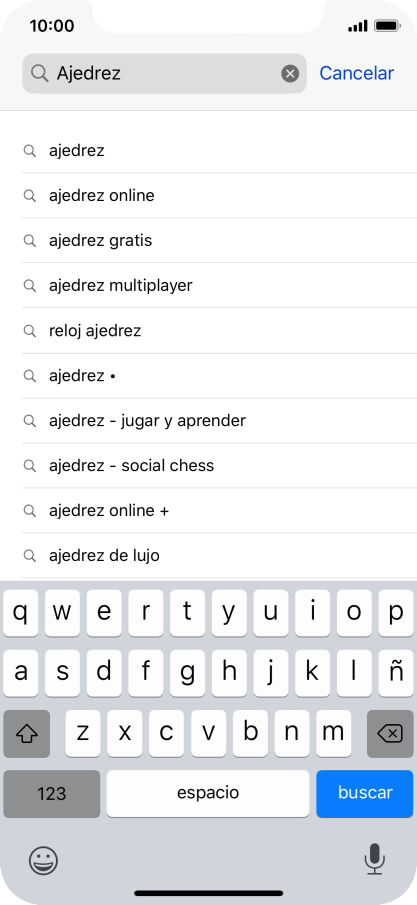
Task: Tap magnifier icon beside ajedrez de lujo
Action: [29, 556]
